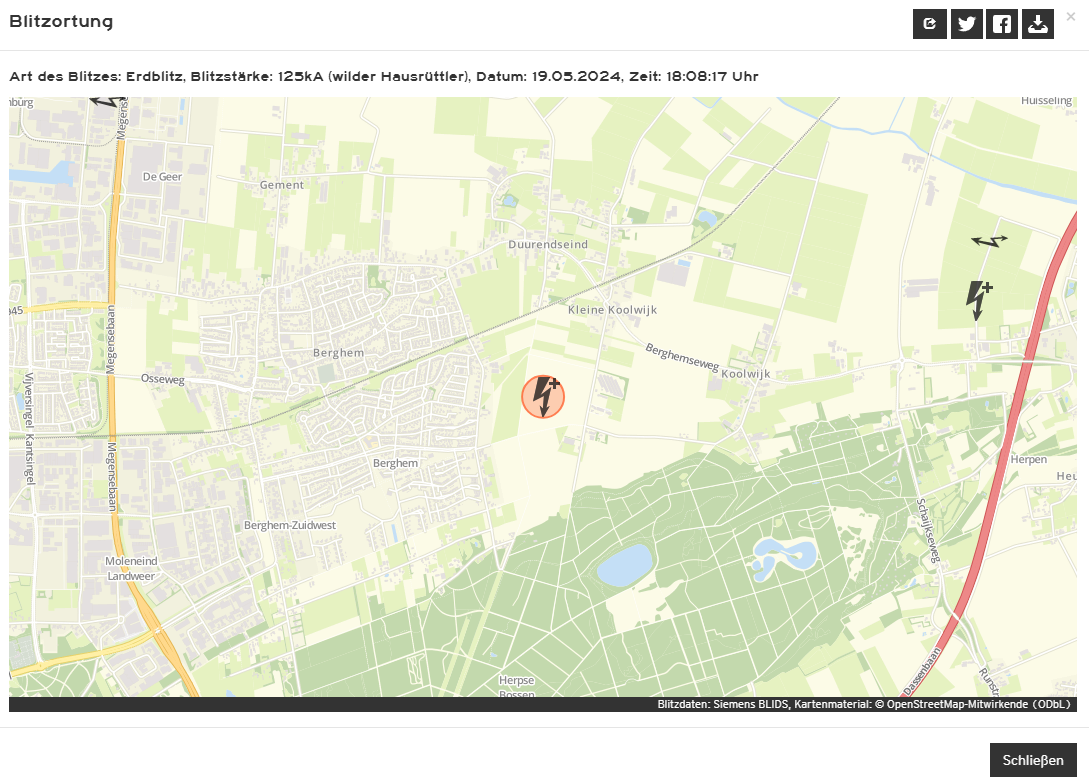Click the De Geer map label

point(162,176)
